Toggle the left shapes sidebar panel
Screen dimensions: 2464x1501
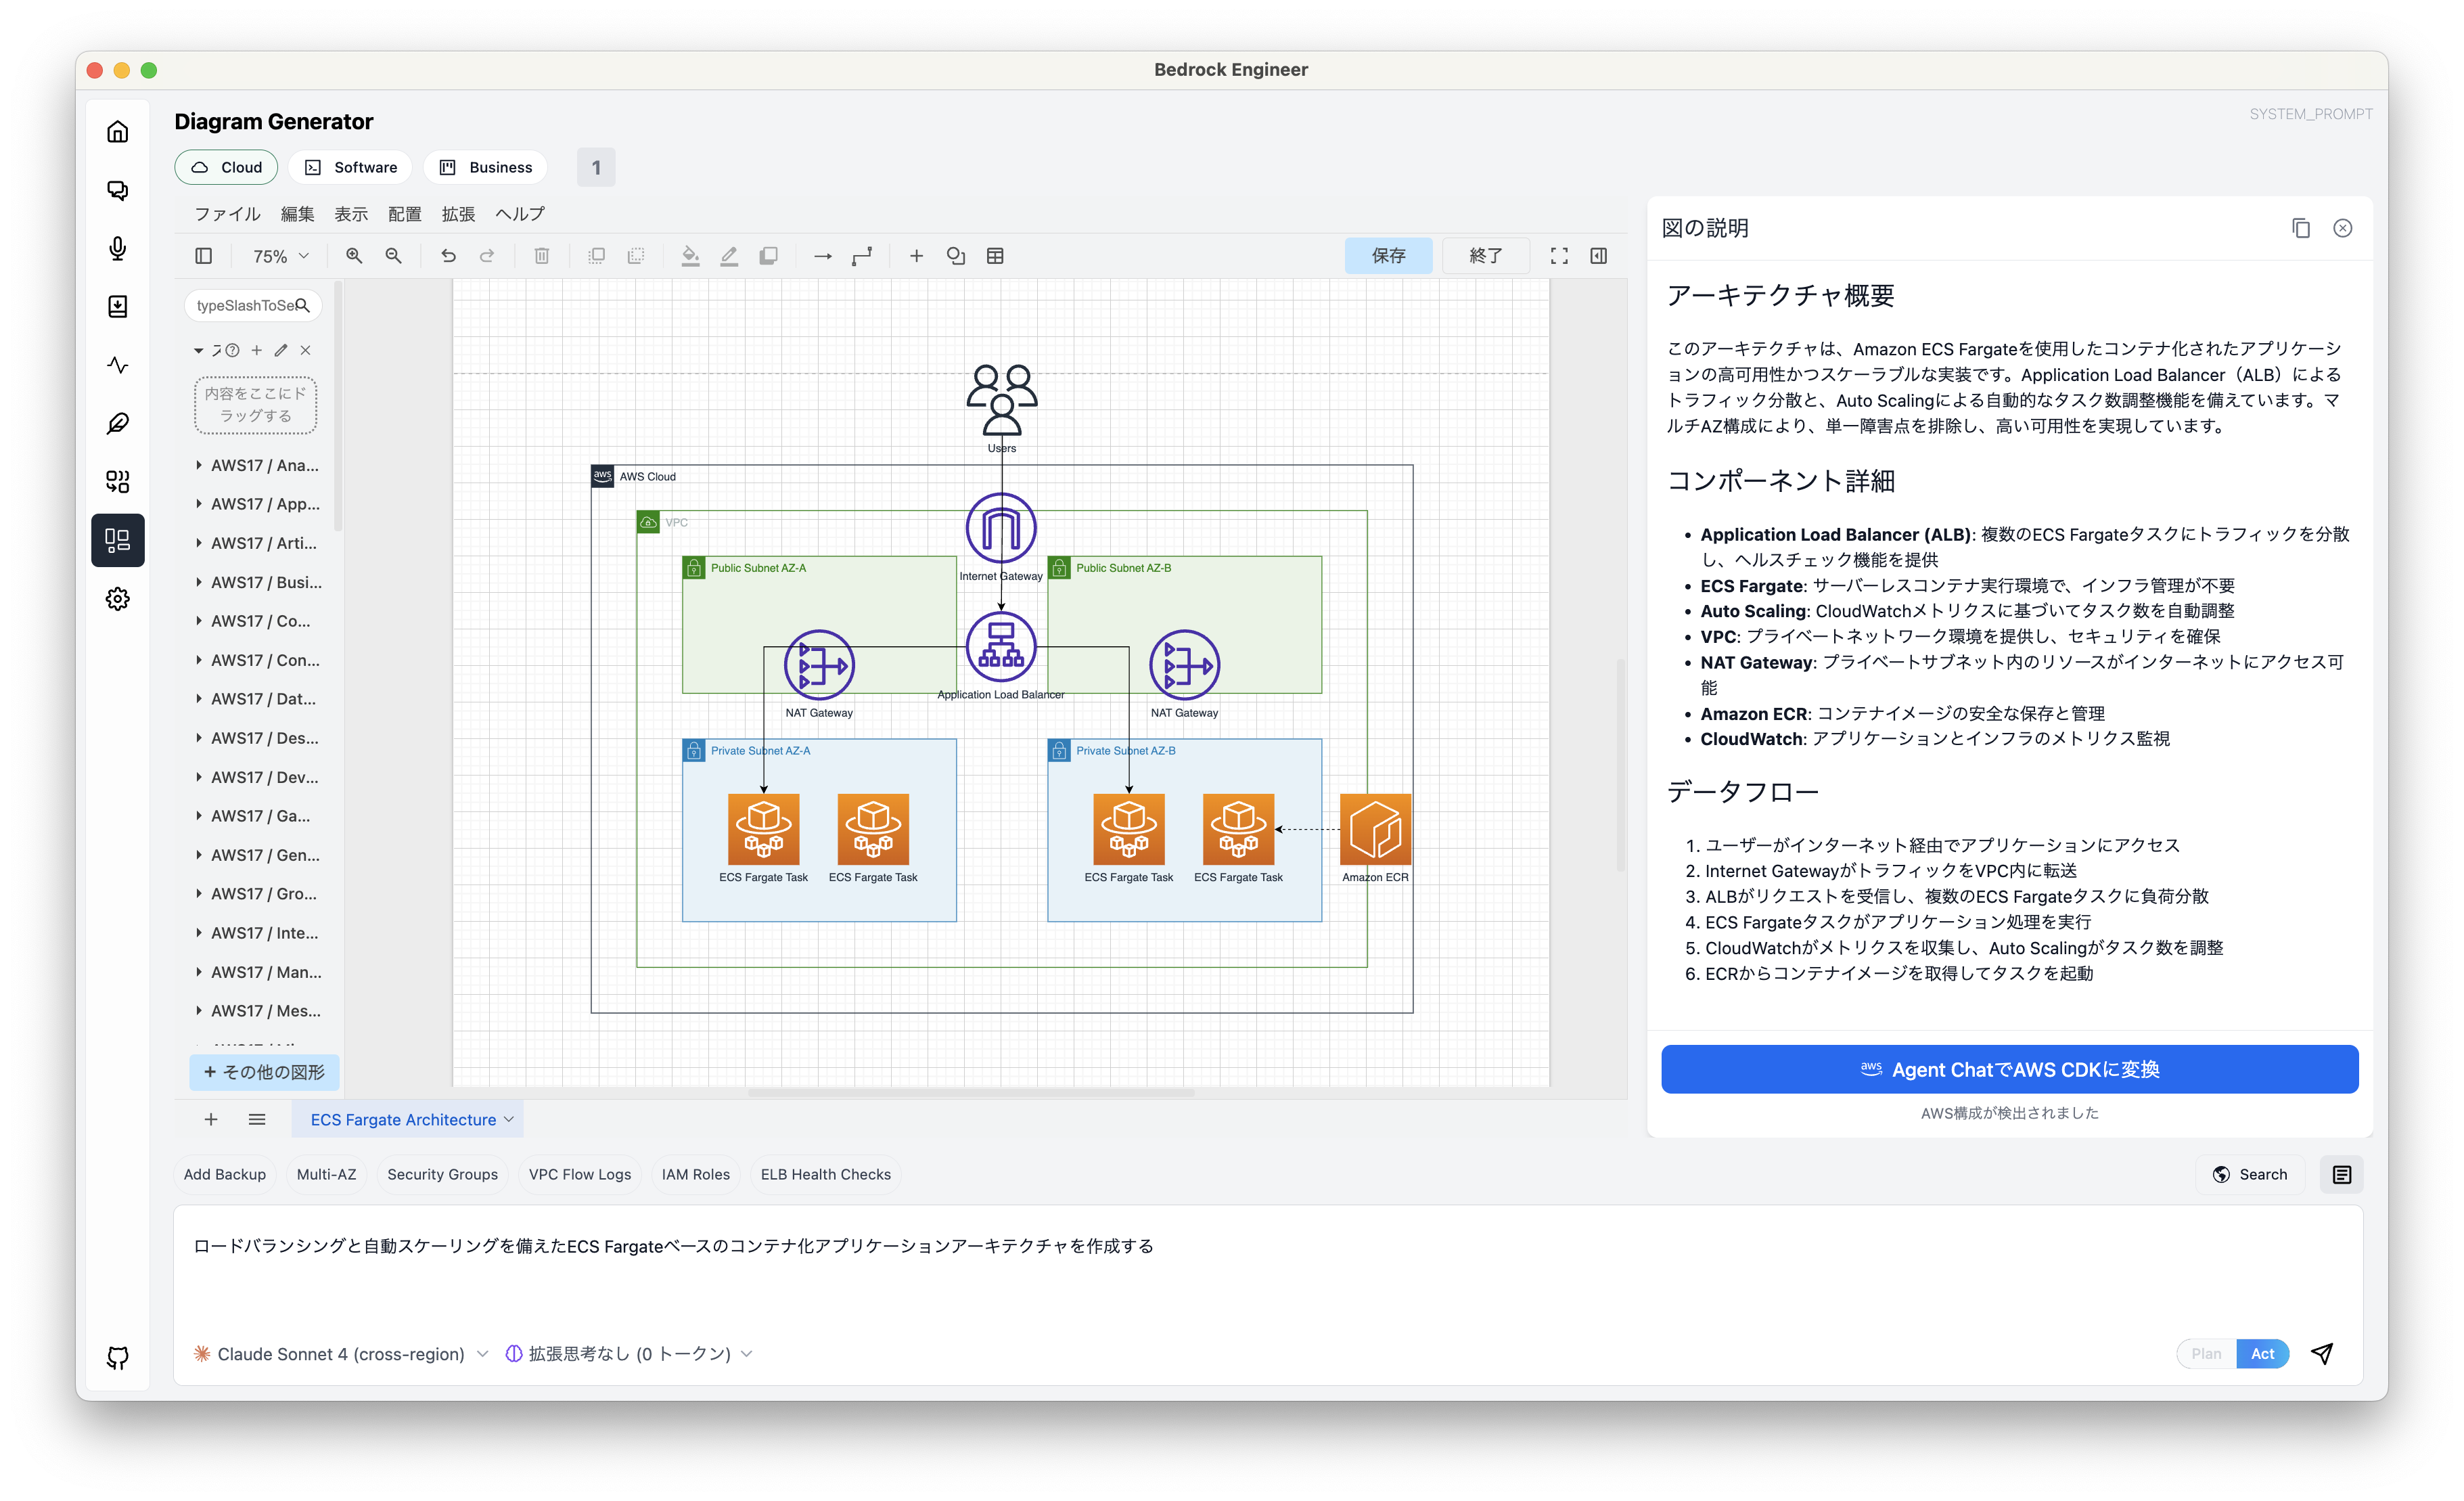coord(204,256)
